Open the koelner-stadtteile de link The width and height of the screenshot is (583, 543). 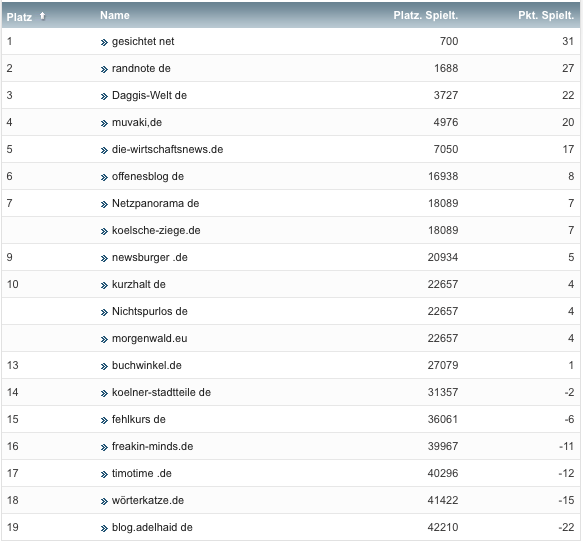click(x=161, y=392)
